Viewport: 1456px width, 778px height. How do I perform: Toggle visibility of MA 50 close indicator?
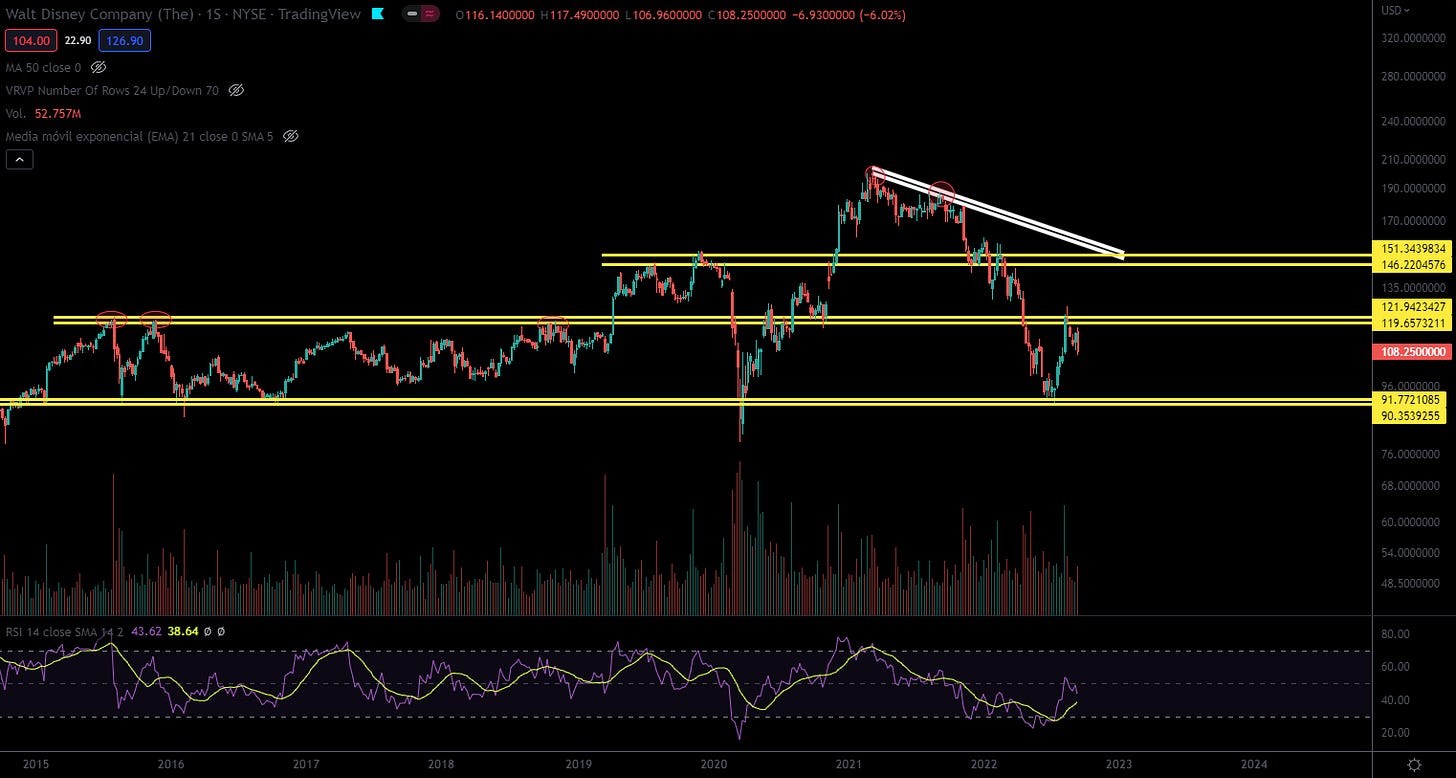coord(98,68)
